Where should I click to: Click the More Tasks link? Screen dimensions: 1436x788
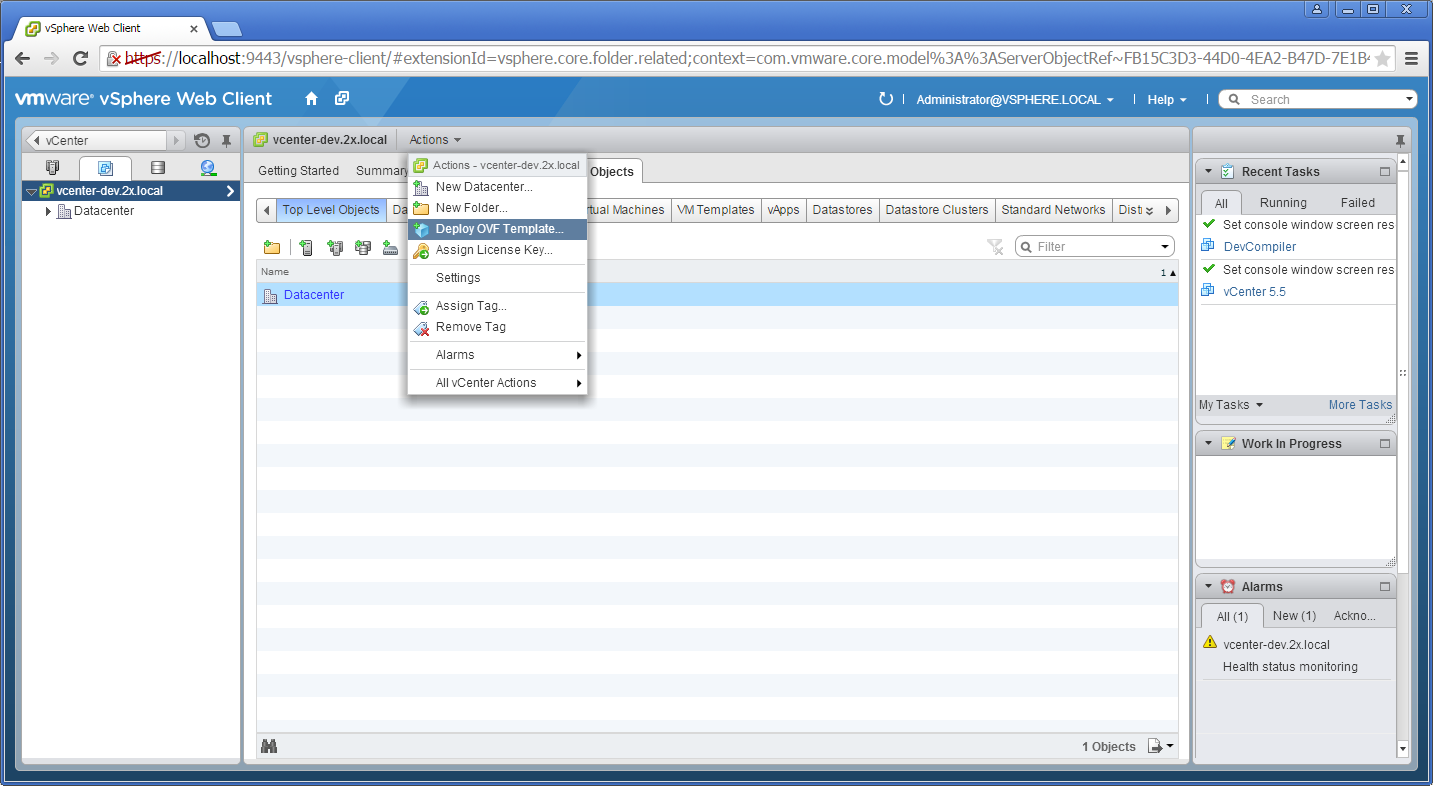click(x=1360, y=405)
